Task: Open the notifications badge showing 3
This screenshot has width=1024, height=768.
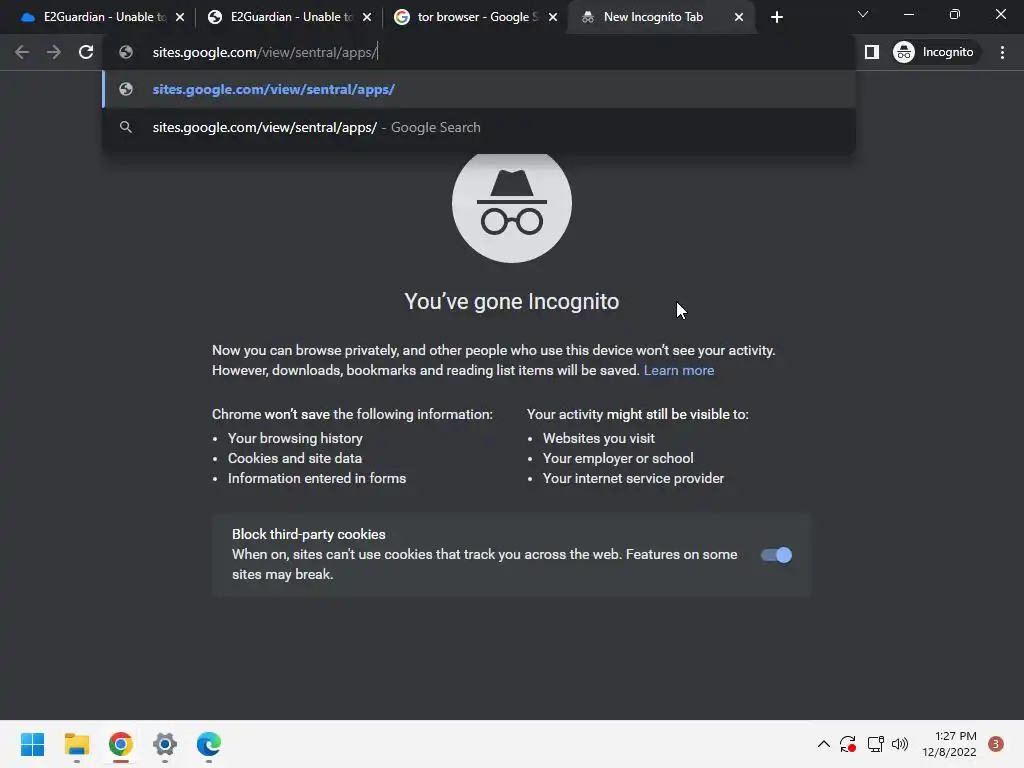Action: pos(995,744)
